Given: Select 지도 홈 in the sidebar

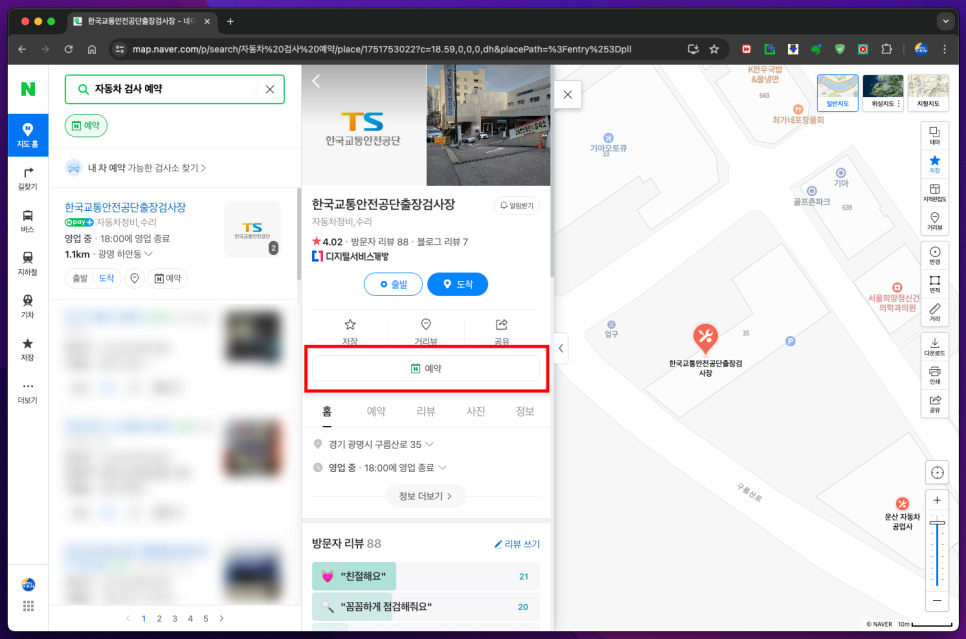Looking at the screenshot, I should [28, 135].
